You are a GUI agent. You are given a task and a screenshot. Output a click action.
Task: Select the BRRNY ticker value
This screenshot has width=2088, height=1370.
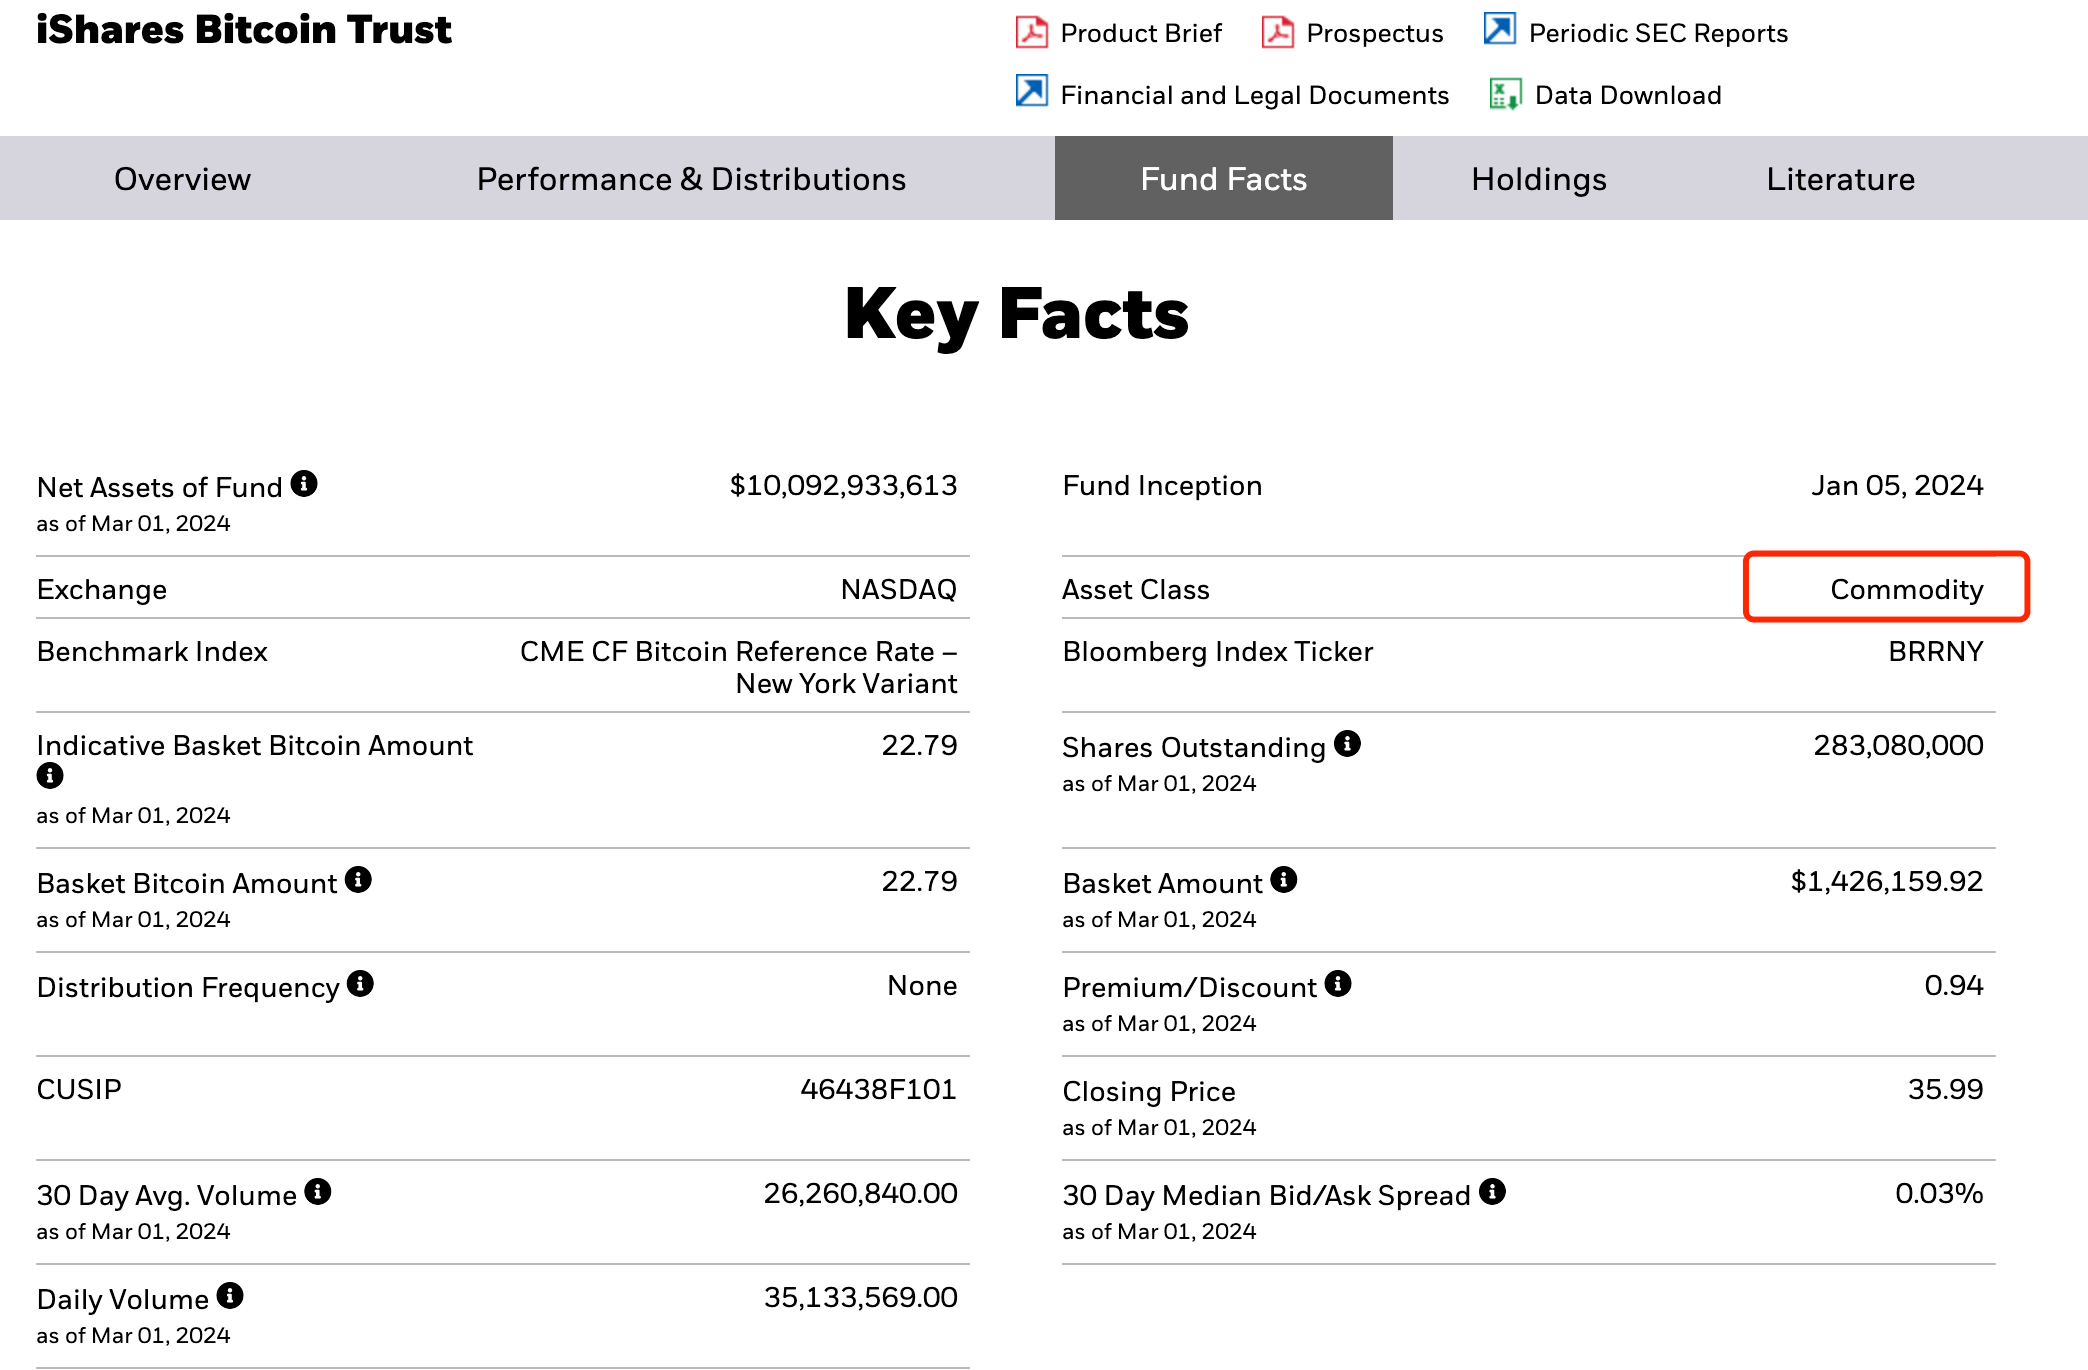coord(1935,651)
